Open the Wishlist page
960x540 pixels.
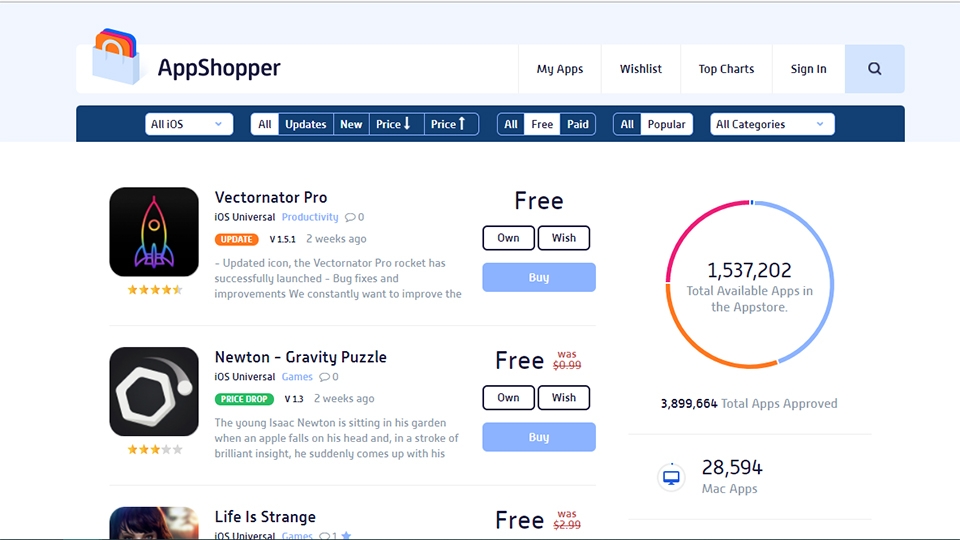point(640,69)
